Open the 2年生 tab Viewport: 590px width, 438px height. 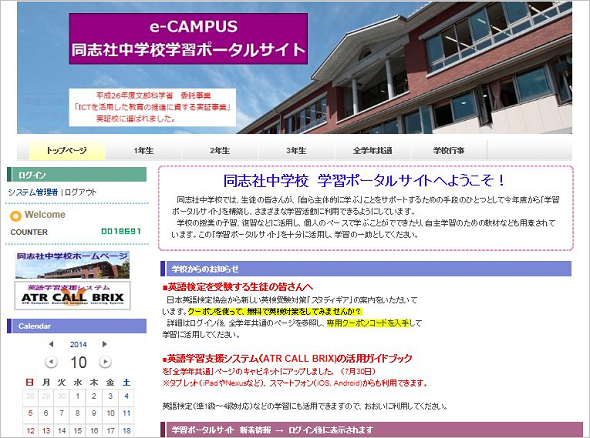click(x=220, y=151)
